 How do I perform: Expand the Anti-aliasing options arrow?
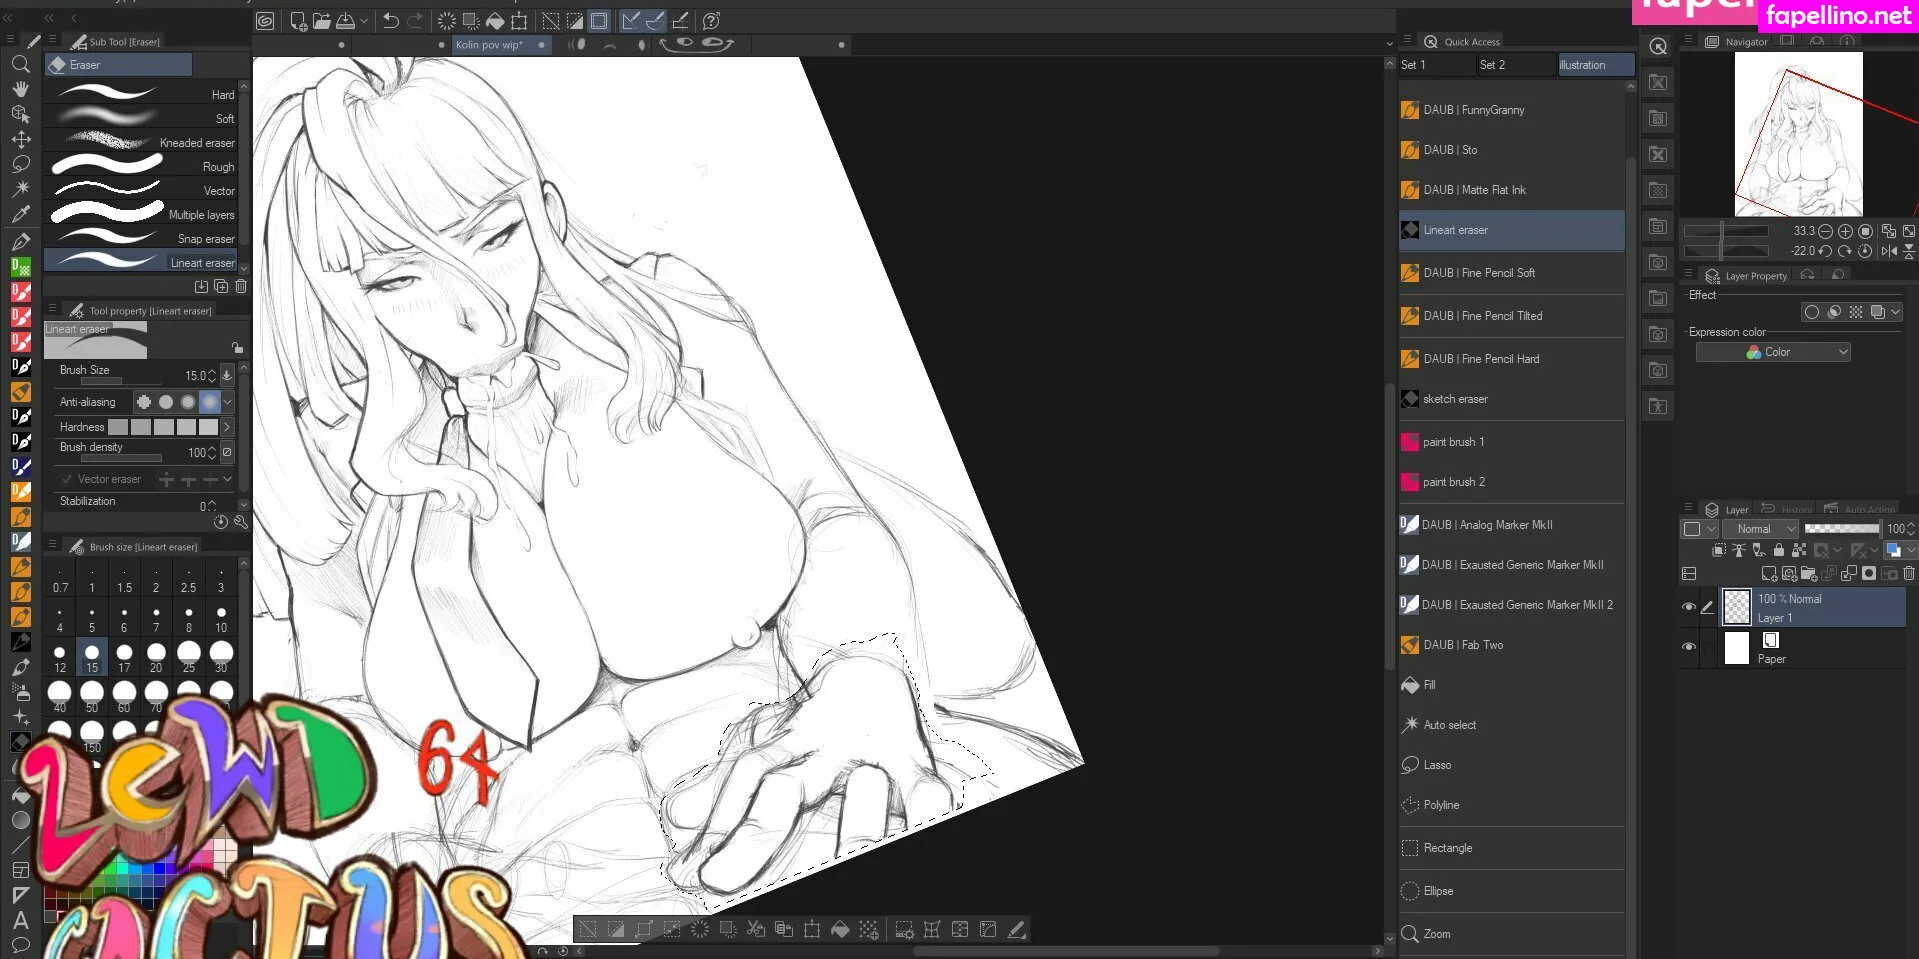click(228, 402)
